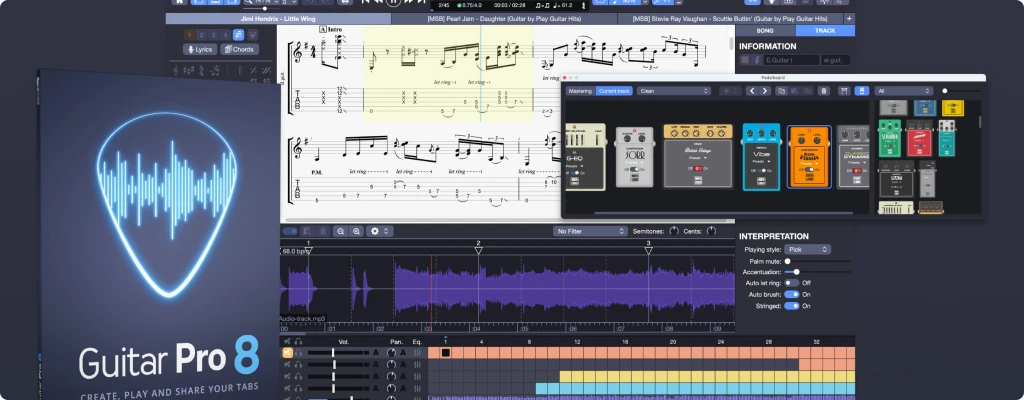Click the global mute icon in tracks header
1024x400 pixels.
[287, 341]
